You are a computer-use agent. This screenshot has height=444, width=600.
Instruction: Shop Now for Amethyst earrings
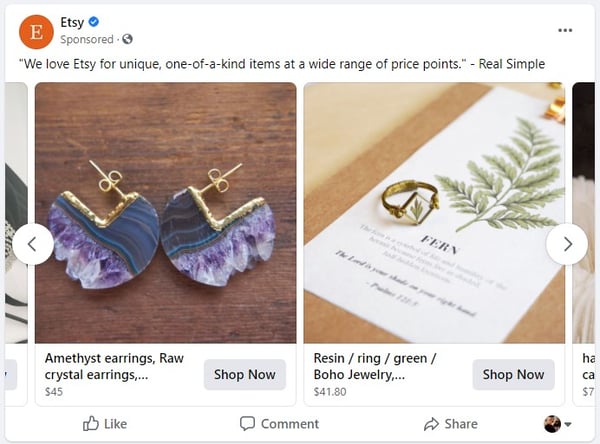click(245, 374)
